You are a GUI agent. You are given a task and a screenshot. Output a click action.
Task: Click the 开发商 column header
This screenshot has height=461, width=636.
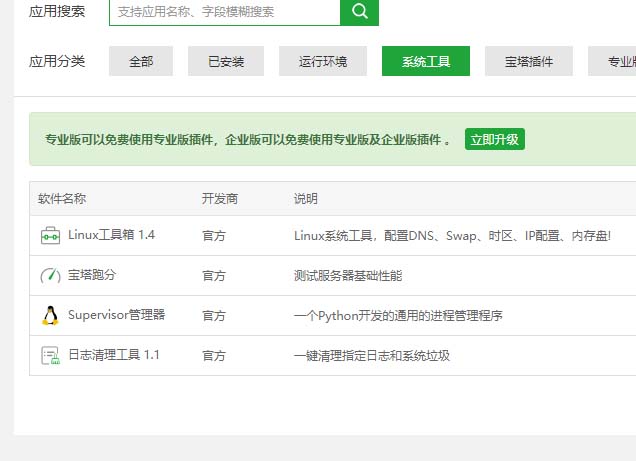tap(220, 199)
